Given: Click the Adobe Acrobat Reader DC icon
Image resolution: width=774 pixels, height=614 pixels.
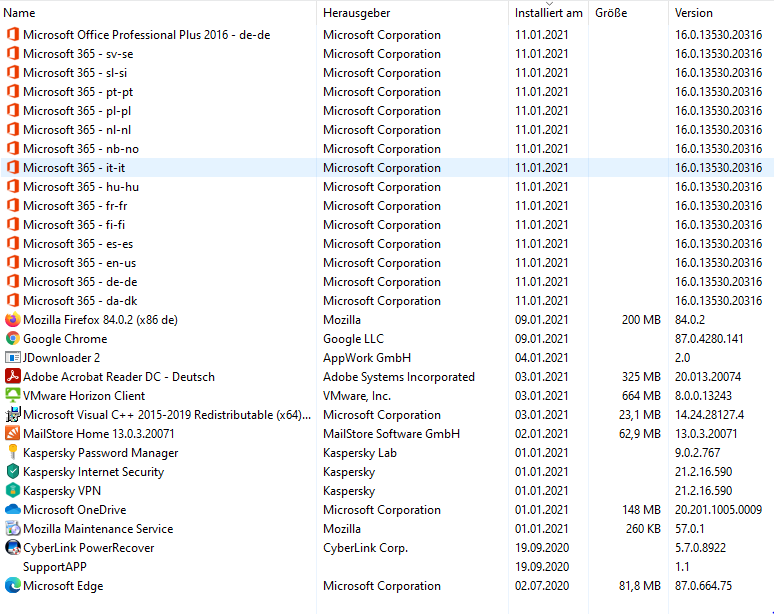Looking at the screenshot, I should [13, 377].
